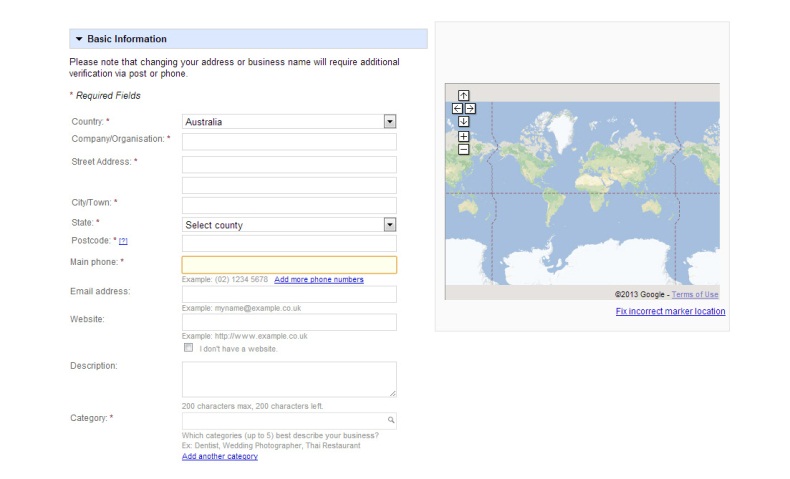This screenshot has height=479, width=790.
Task: Click 'Add another category' link
Action: (220, 456)
